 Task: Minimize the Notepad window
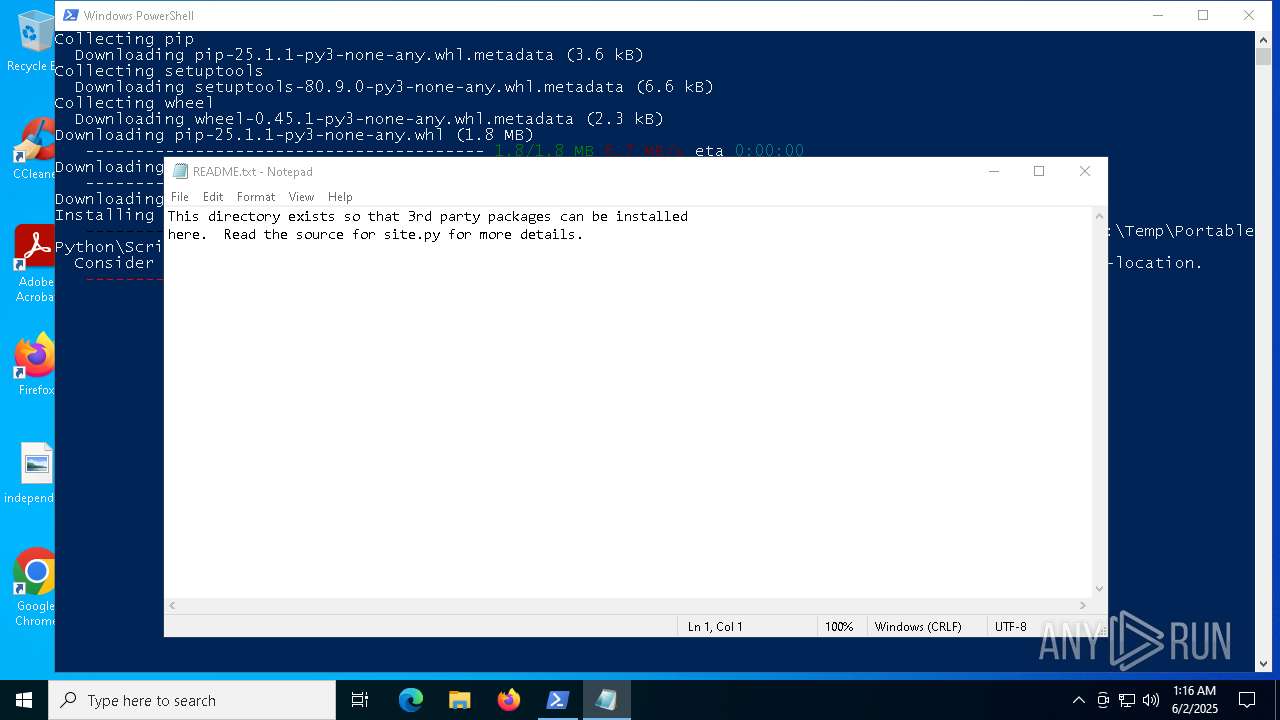coord(994,171)
